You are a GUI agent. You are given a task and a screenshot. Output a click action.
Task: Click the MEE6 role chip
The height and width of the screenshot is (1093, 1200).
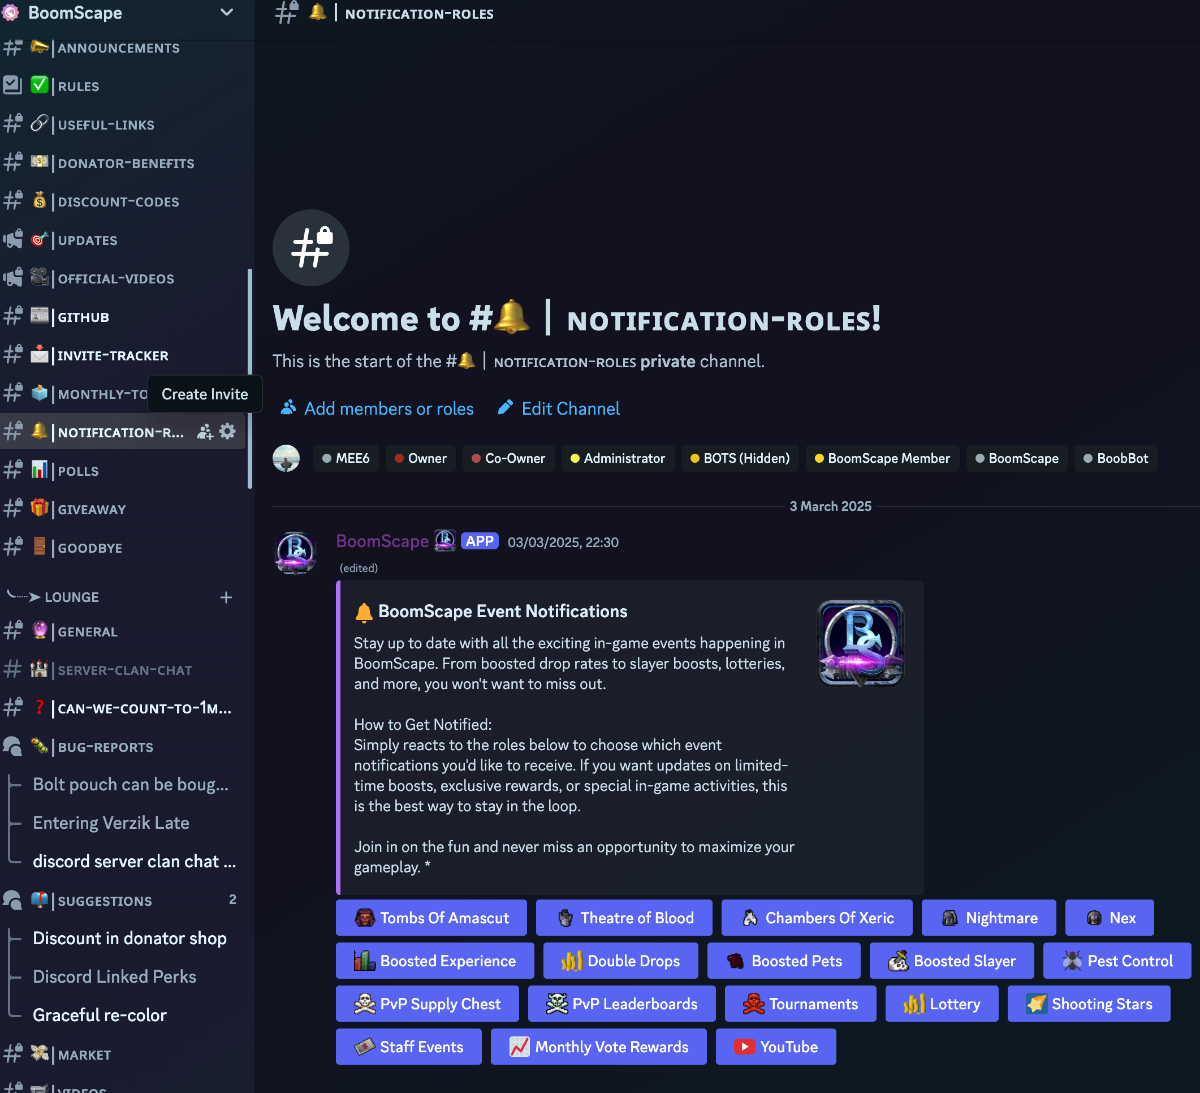346,458
